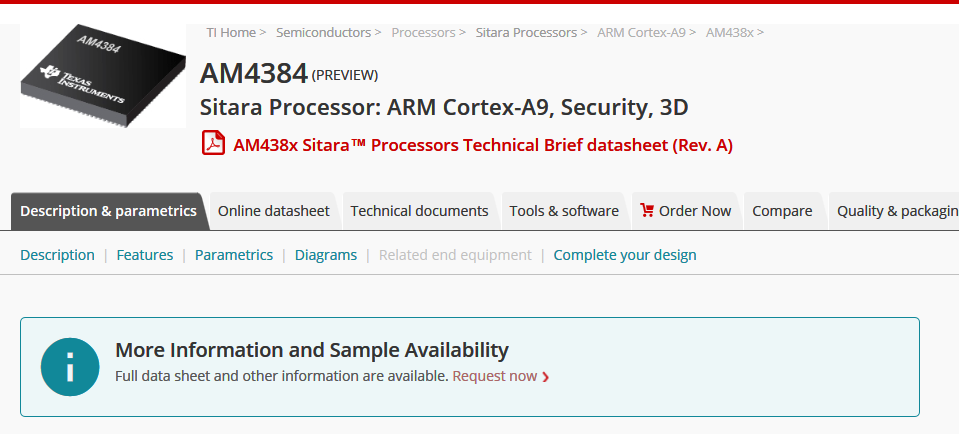Click the red arrow after Request now
The height and width of the screenshot is (434, 959).
546,377
